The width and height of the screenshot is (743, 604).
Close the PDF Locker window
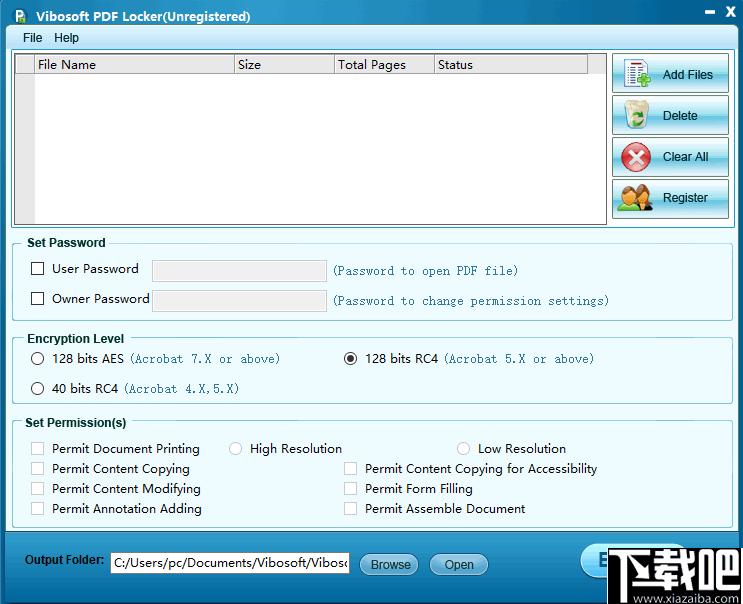(730, 12)
